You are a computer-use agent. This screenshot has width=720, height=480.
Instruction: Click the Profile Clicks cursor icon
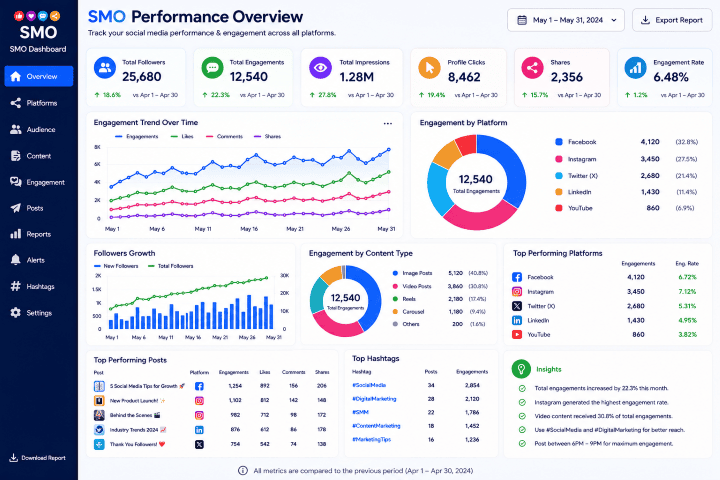(x=429, y=68)
